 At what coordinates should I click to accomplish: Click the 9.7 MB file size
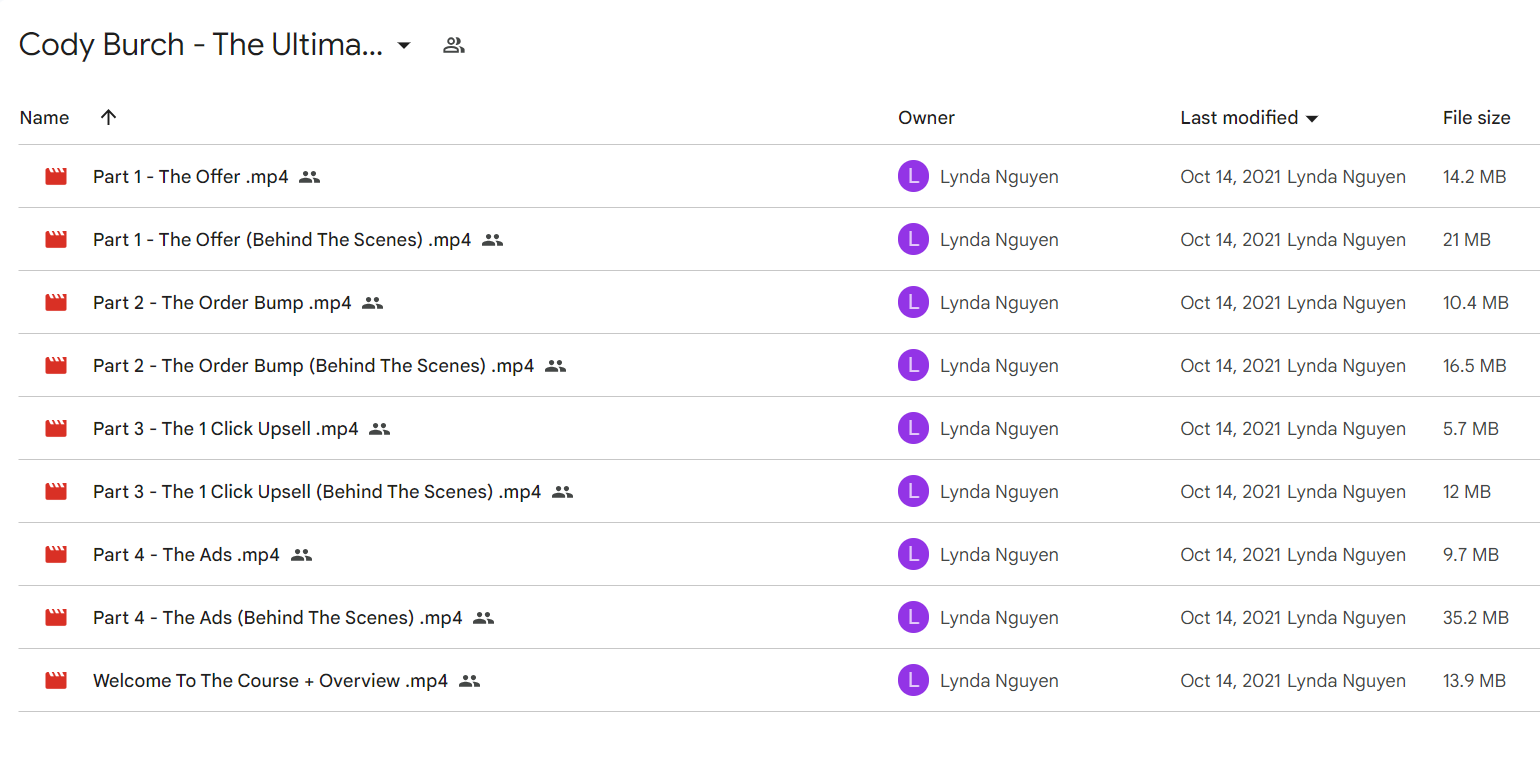[1470, 555]
